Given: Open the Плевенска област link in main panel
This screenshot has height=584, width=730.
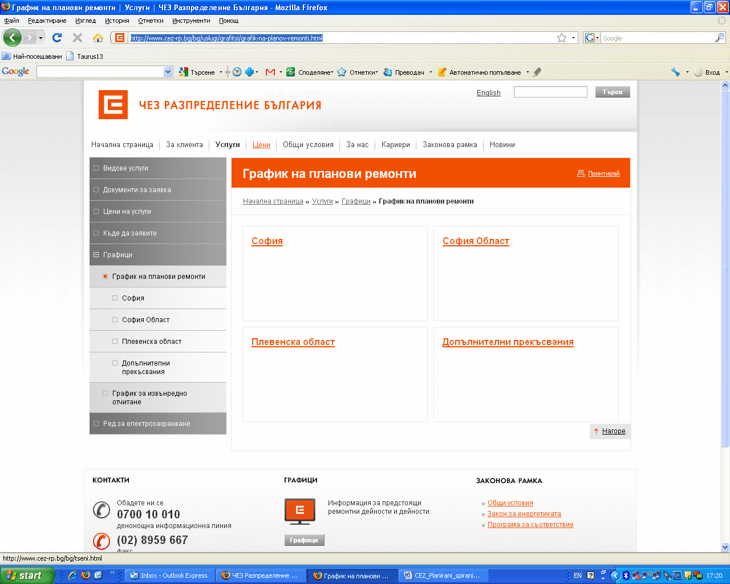Looking at the screenshot, I should [293, 342].
